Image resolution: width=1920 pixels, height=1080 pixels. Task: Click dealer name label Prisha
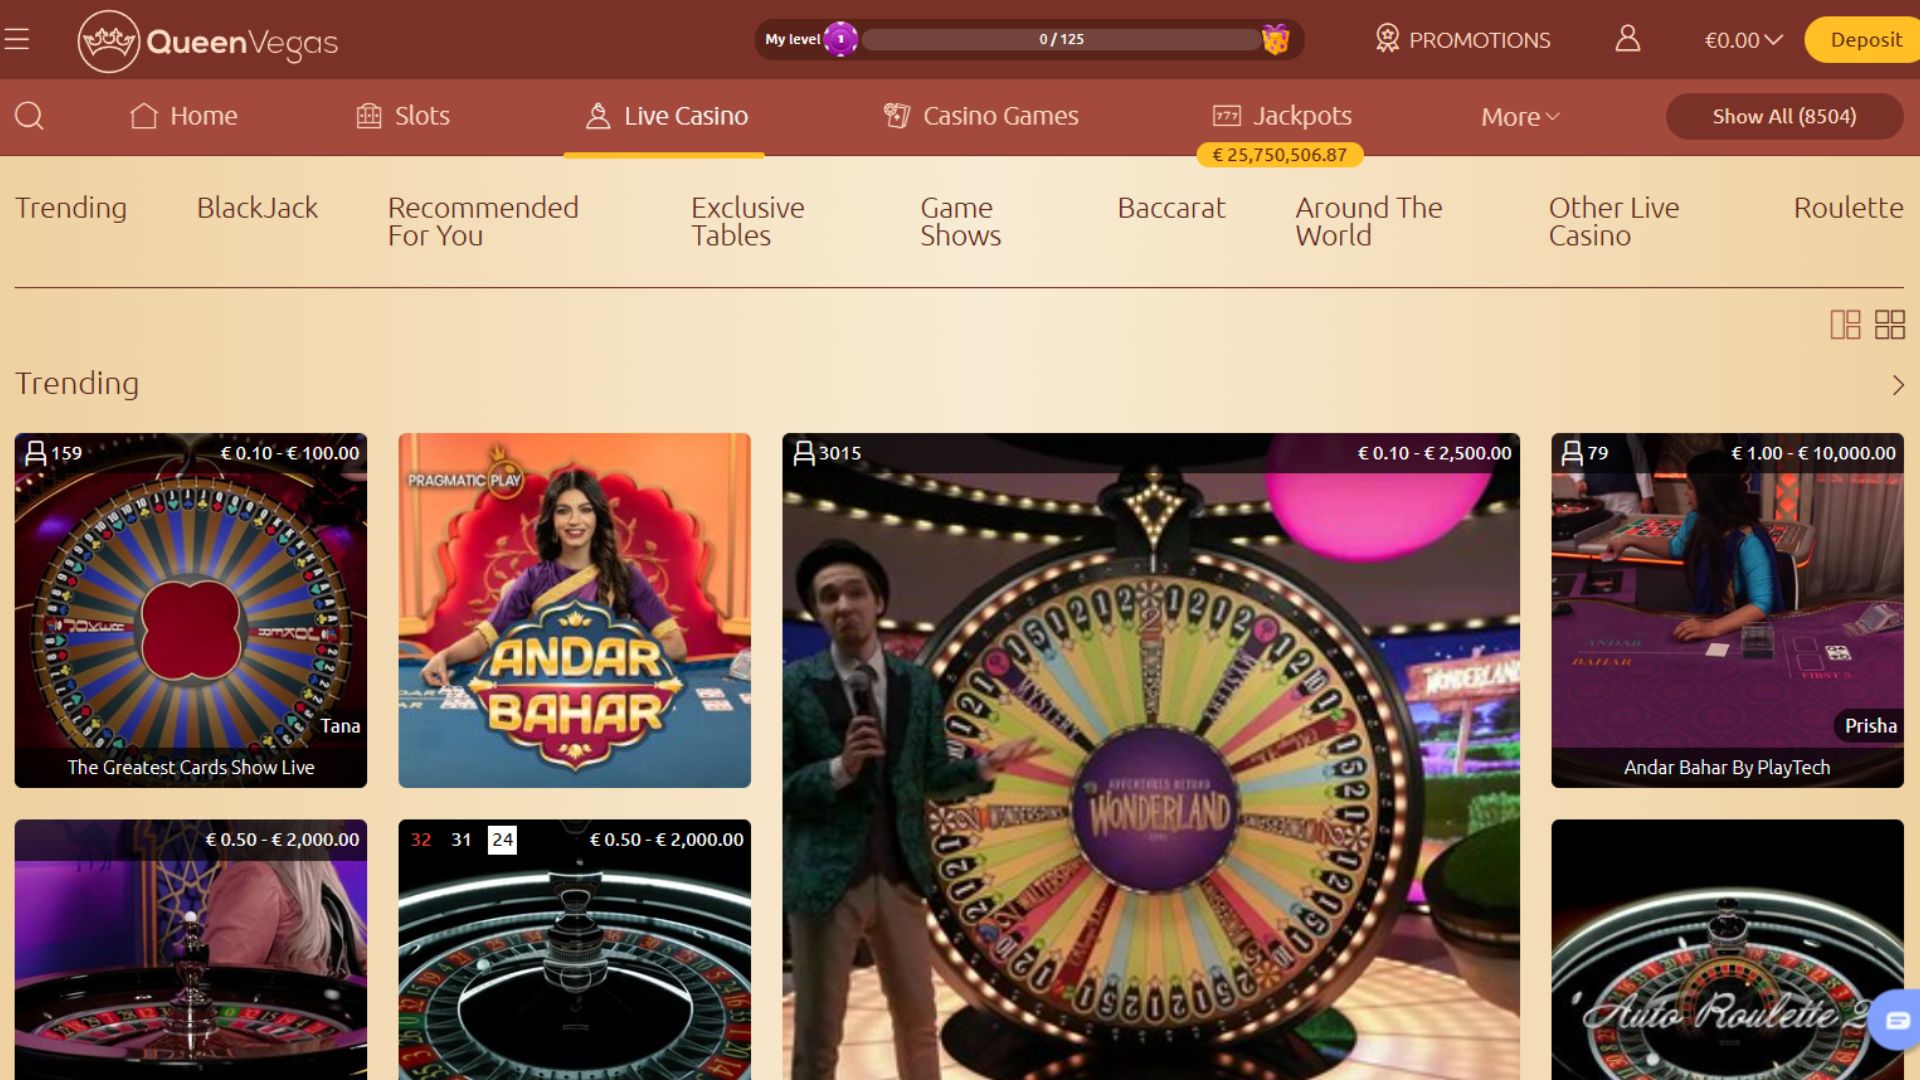(x=1870, y=726)
